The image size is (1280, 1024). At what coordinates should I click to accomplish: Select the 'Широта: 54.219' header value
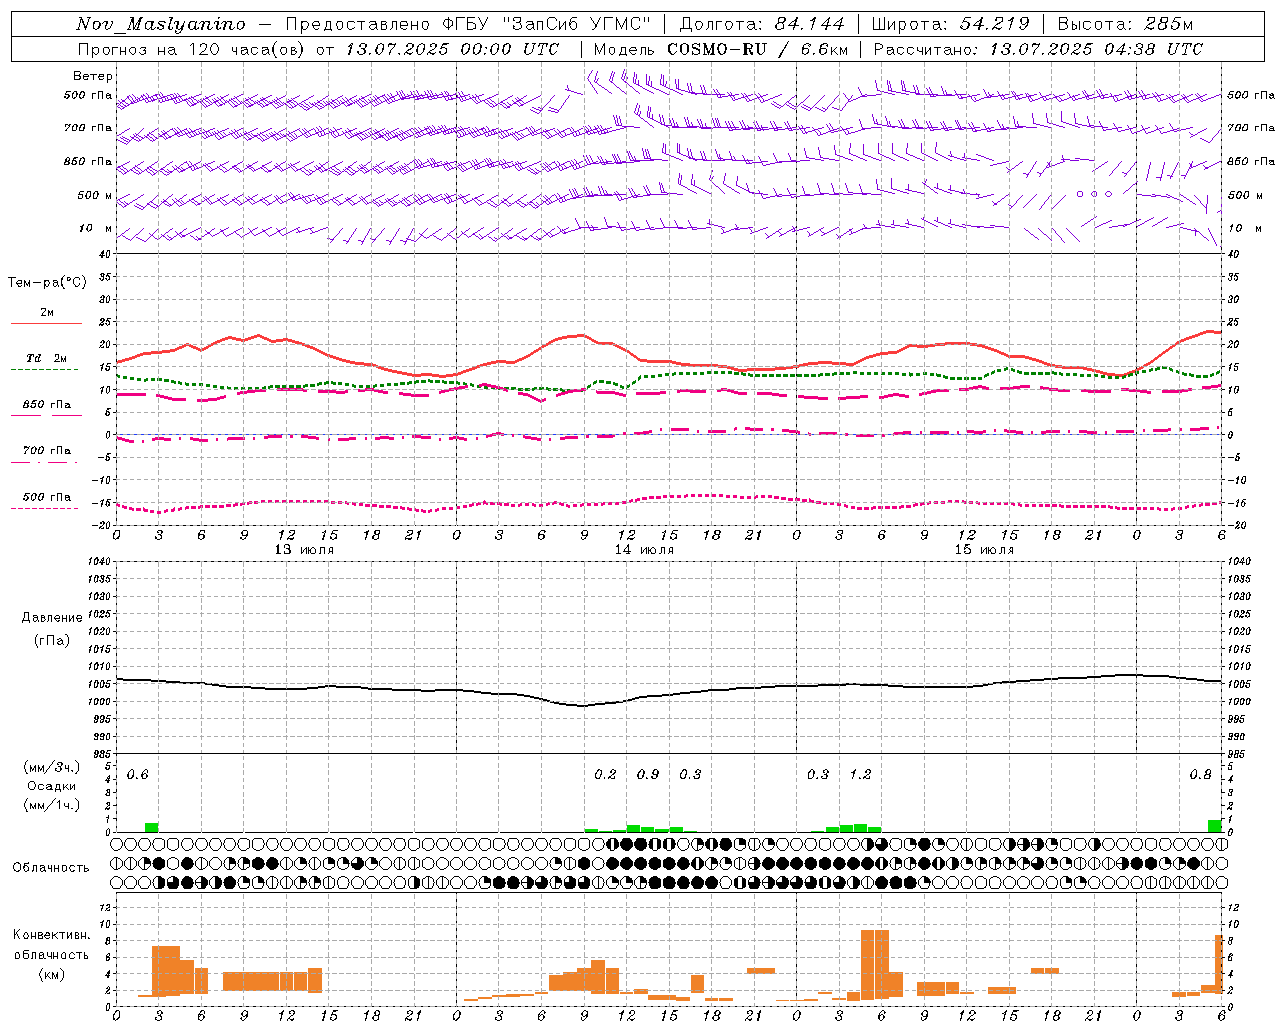point(951,24)
